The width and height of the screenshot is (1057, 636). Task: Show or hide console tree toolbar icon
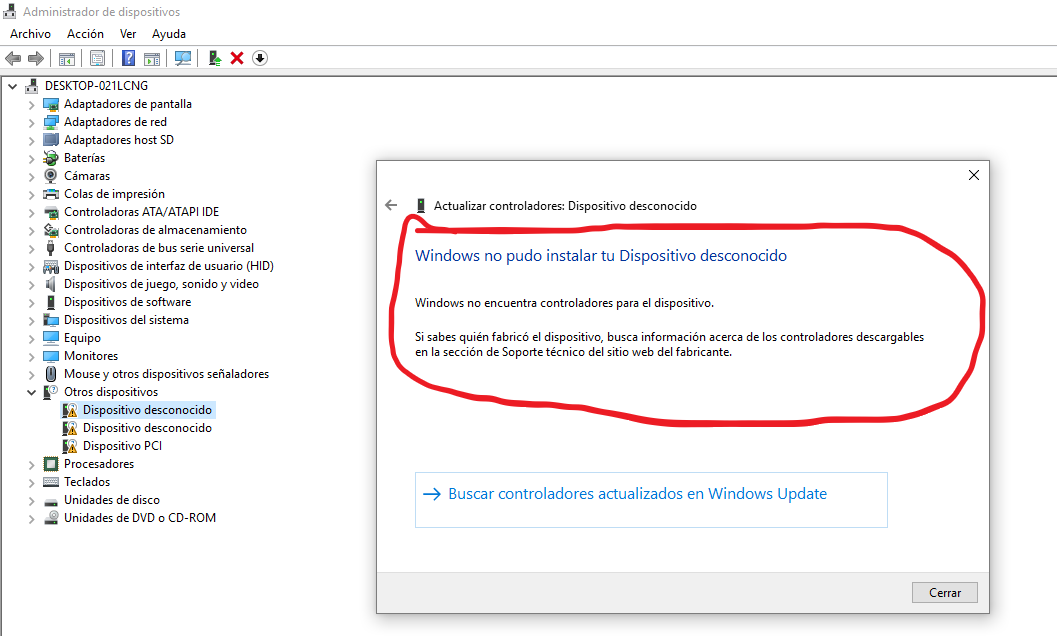67,59
